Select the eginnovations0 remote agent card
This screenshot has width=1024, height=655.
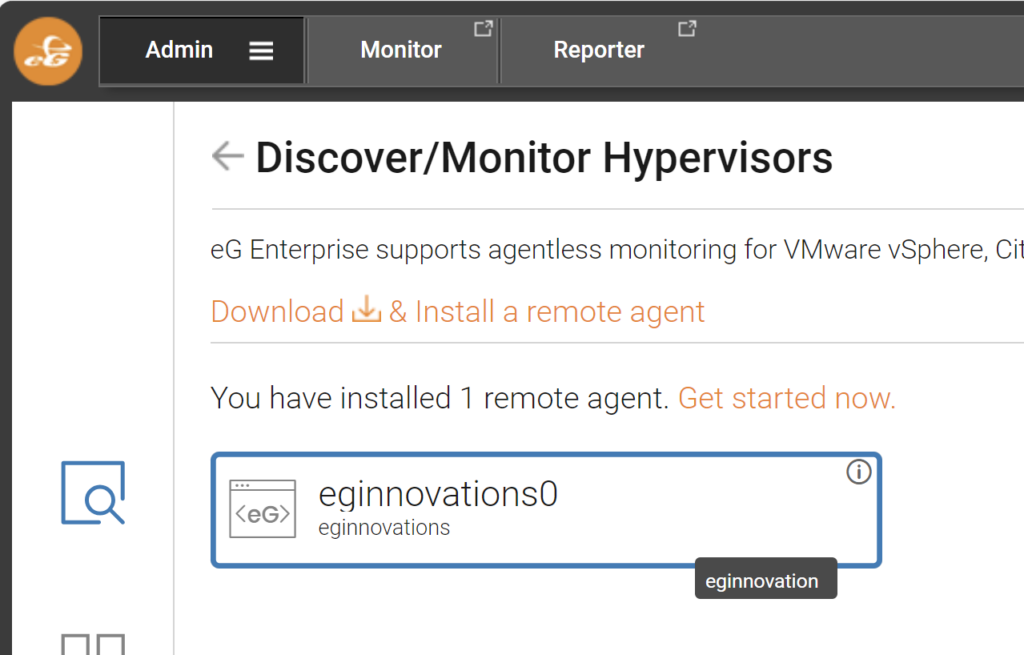tap(546, 509)
